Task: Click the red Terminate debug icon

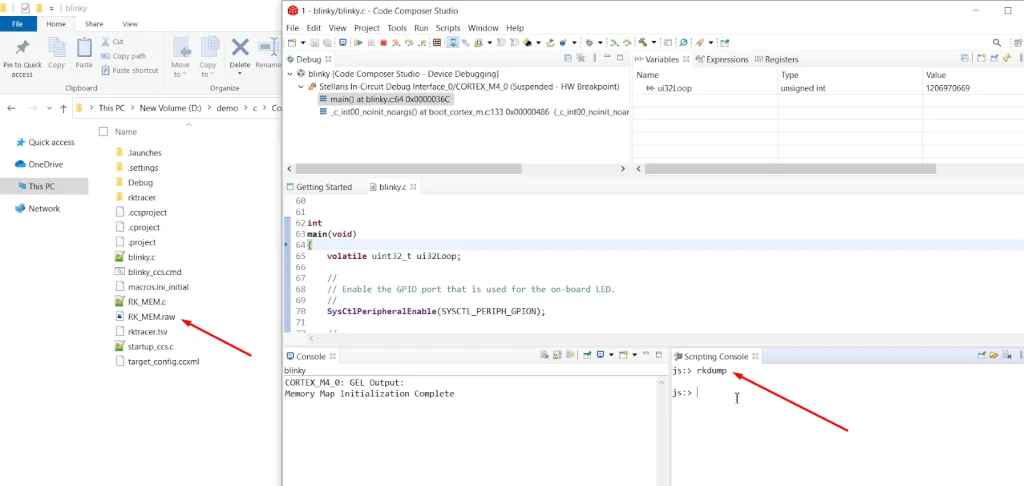Action: coord(384,42)
